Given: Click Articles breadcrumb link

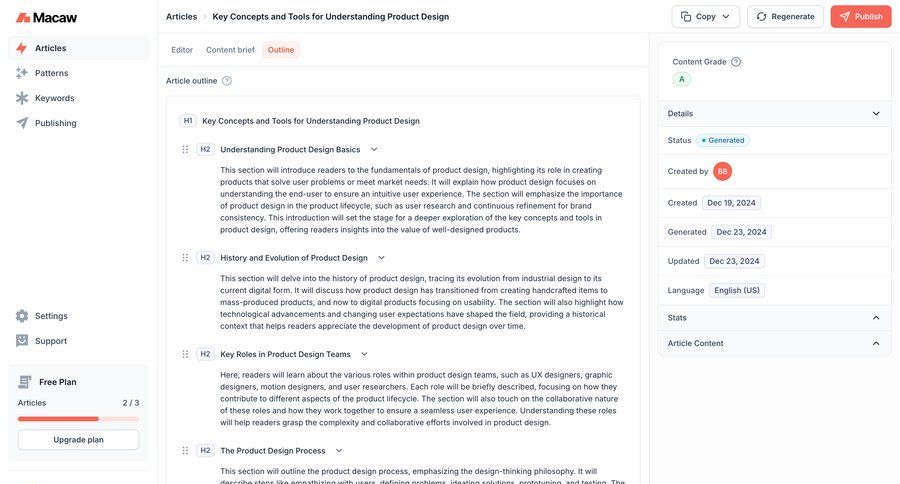Looking at the screenshot, I should (x=181, y=17).
